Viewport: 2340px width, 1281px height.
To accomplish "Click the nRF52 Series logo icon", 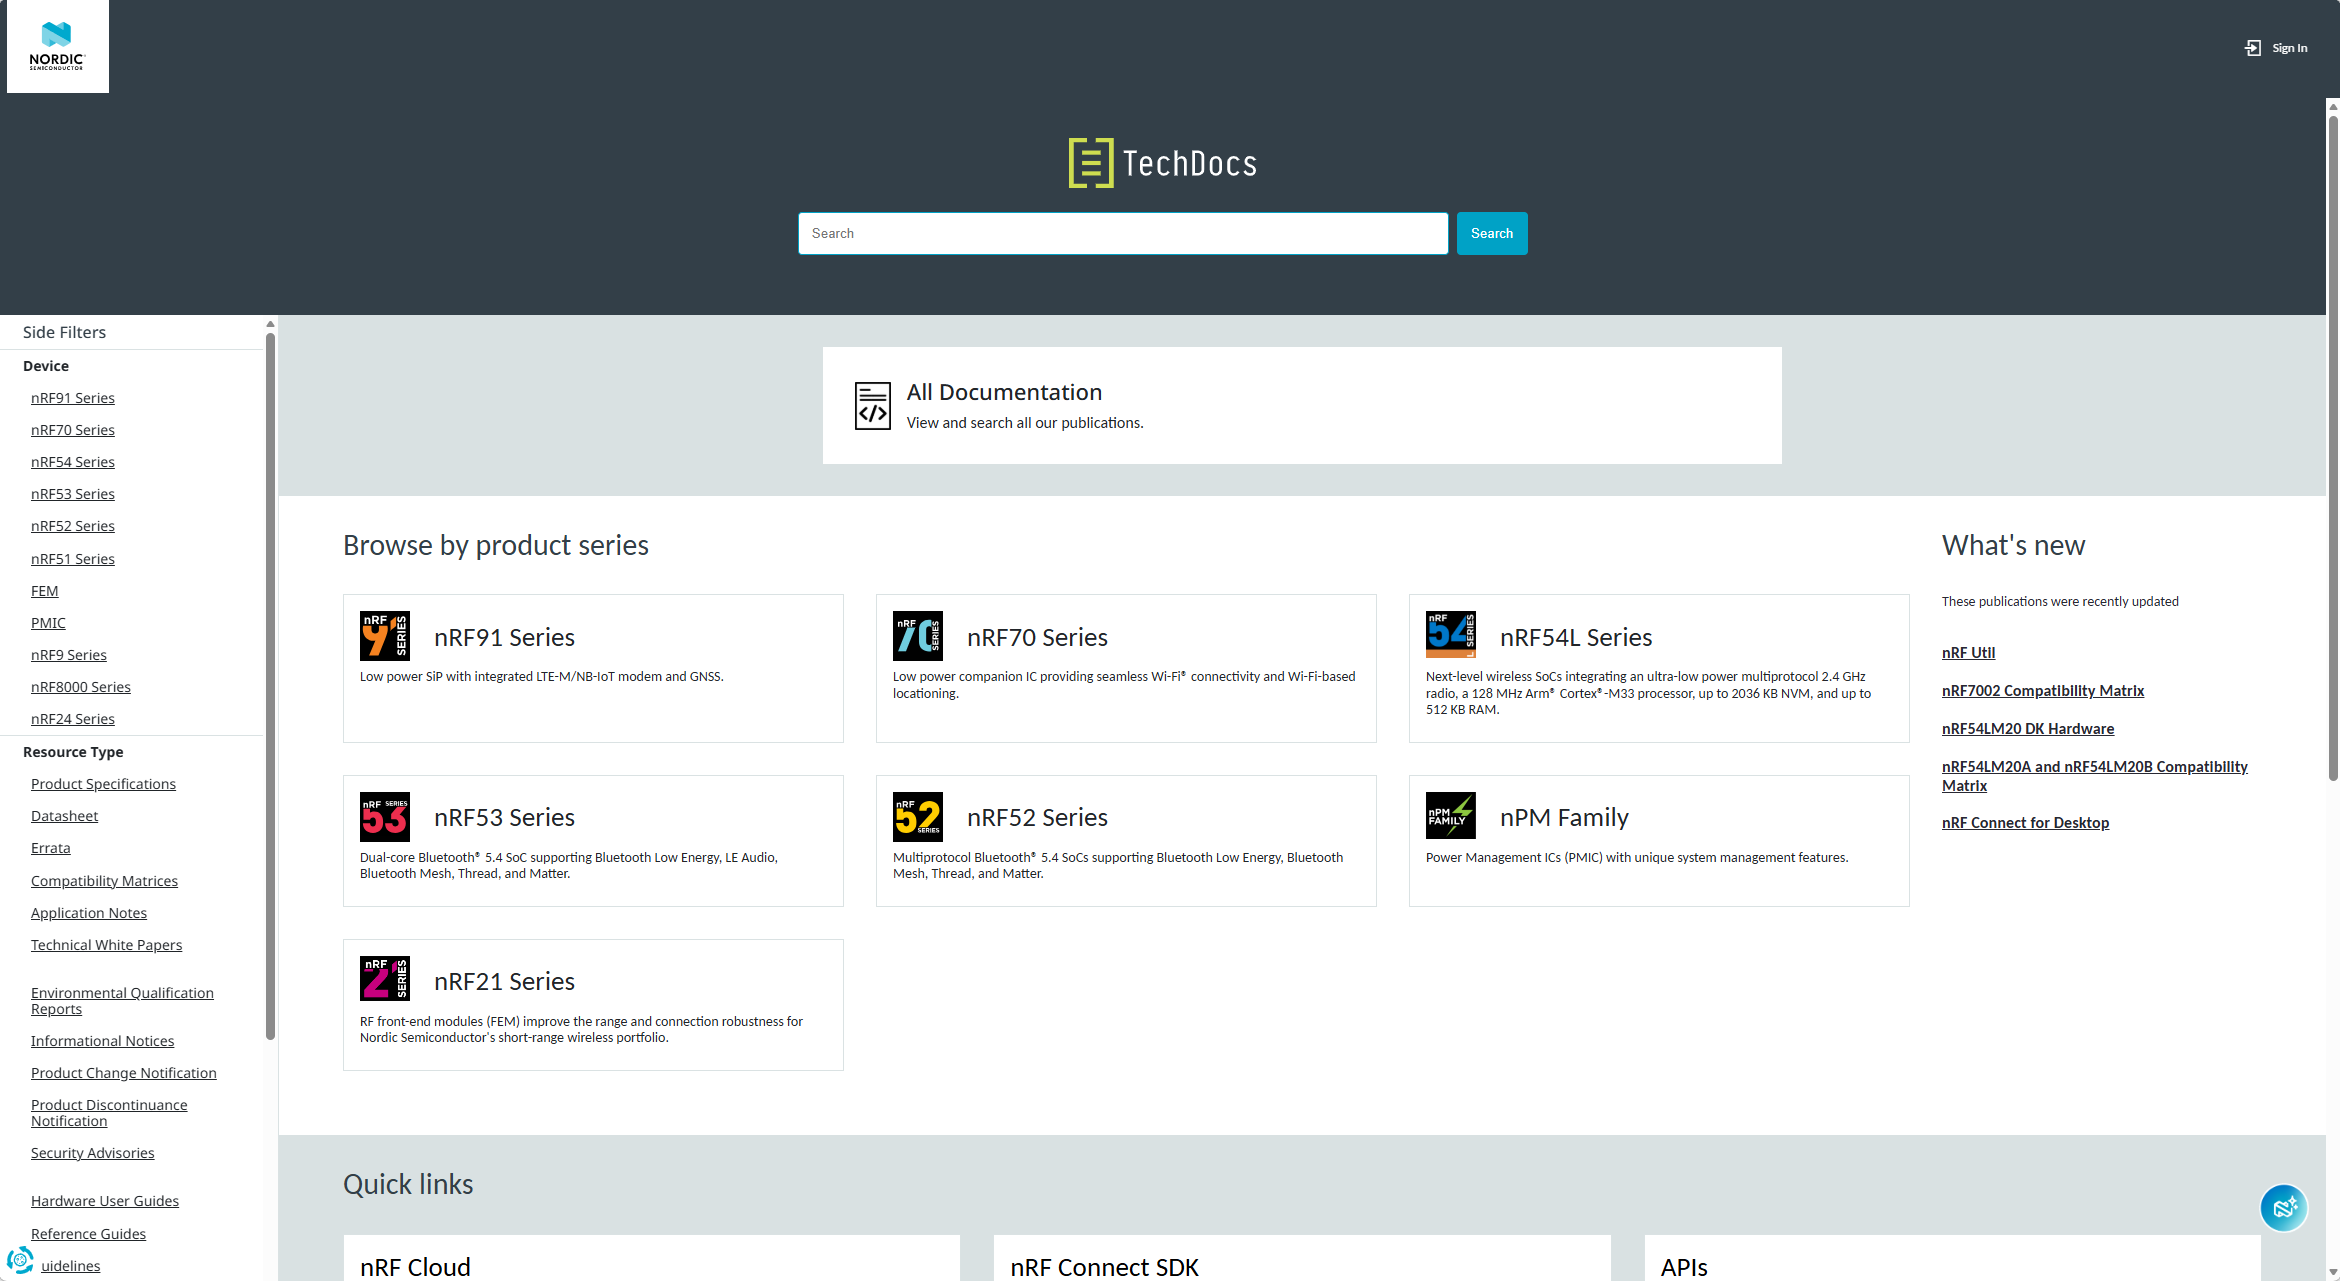I will [x=918, y=817].
